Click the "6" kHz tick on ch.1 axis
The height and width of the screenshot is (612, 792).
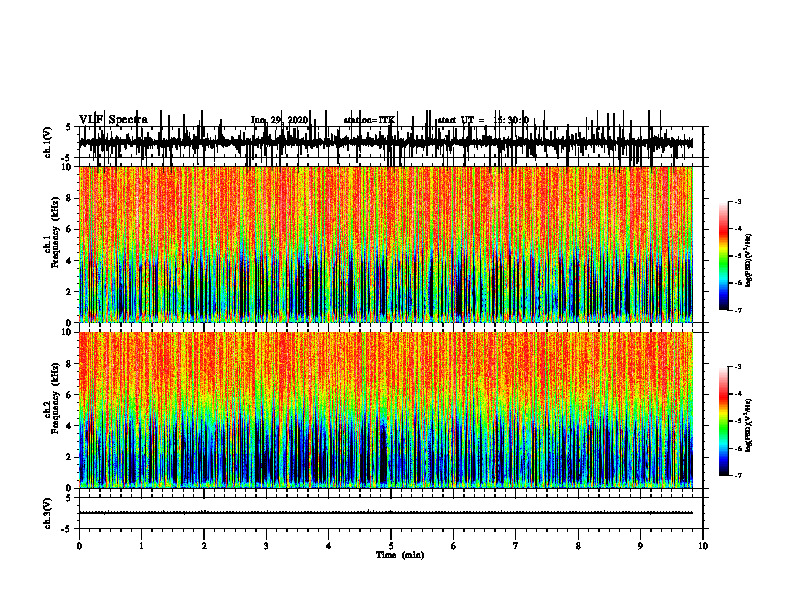click(70, 229)
